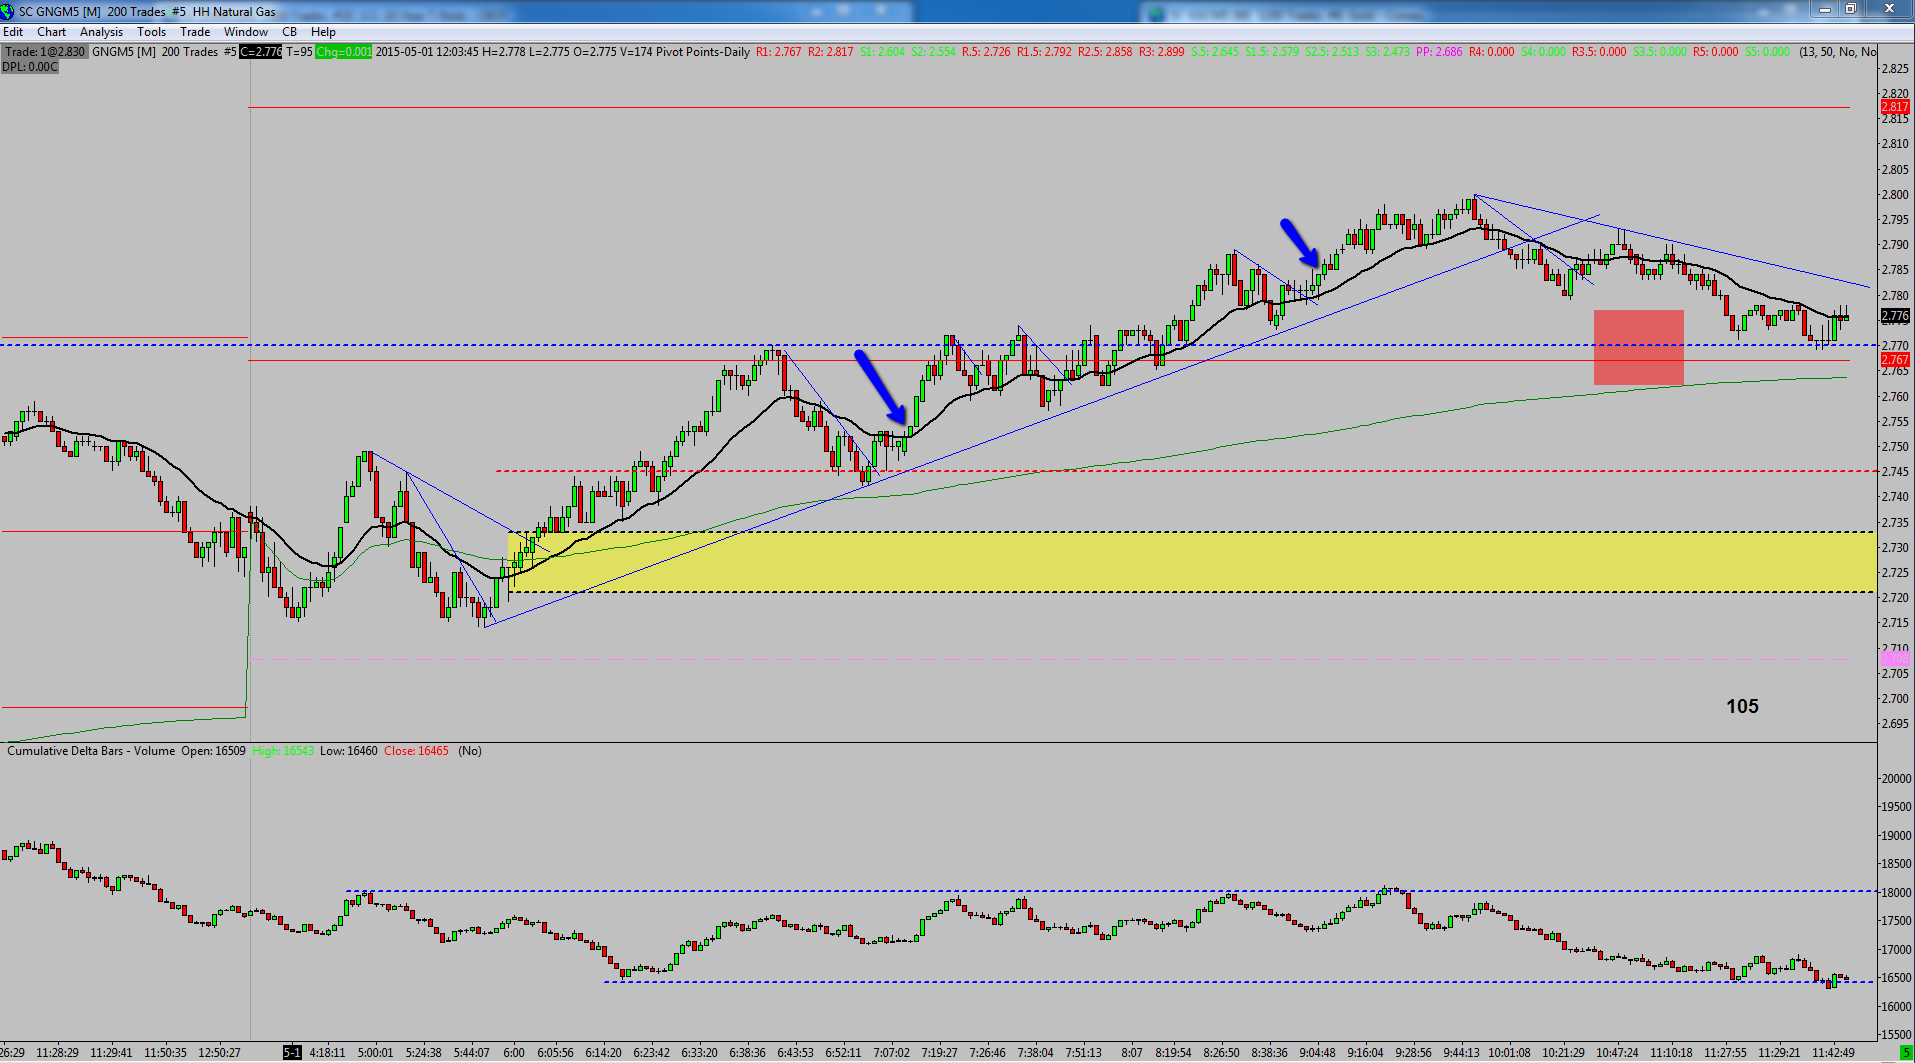Select the yellow highlighted price zone drawing
The height and width of the screenshot is (1063, 1915).
click(1190, 562)
